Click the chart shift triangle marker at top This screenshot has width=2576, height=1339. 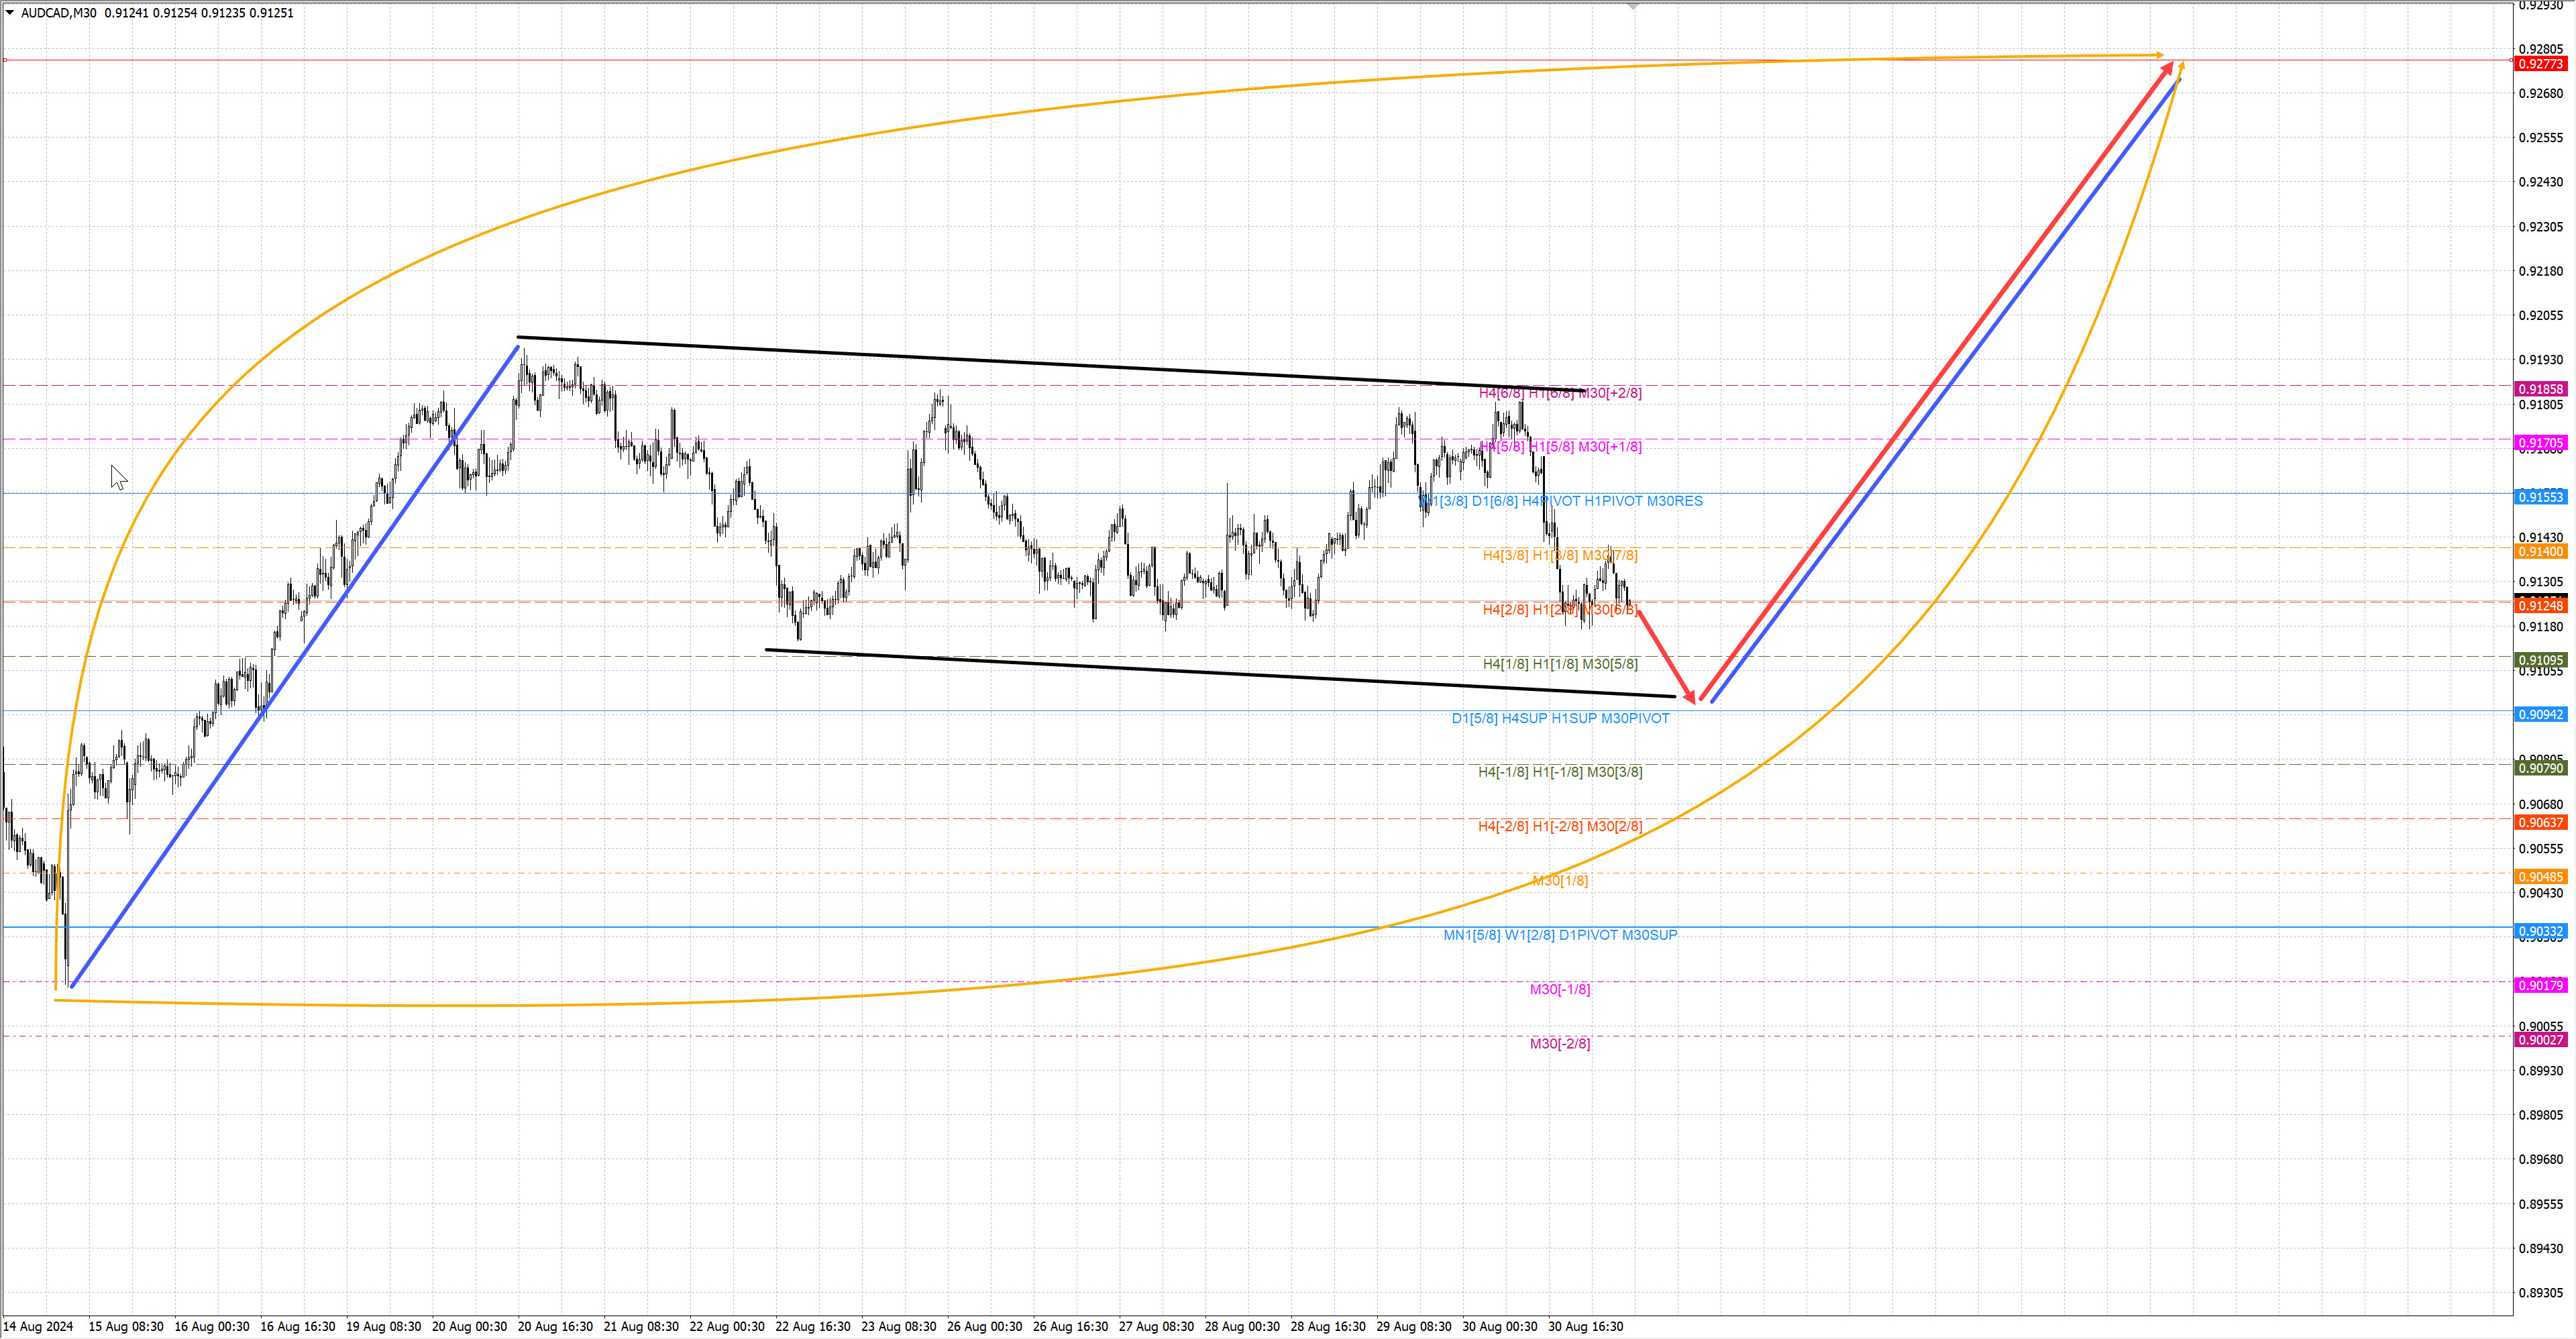1633,6
